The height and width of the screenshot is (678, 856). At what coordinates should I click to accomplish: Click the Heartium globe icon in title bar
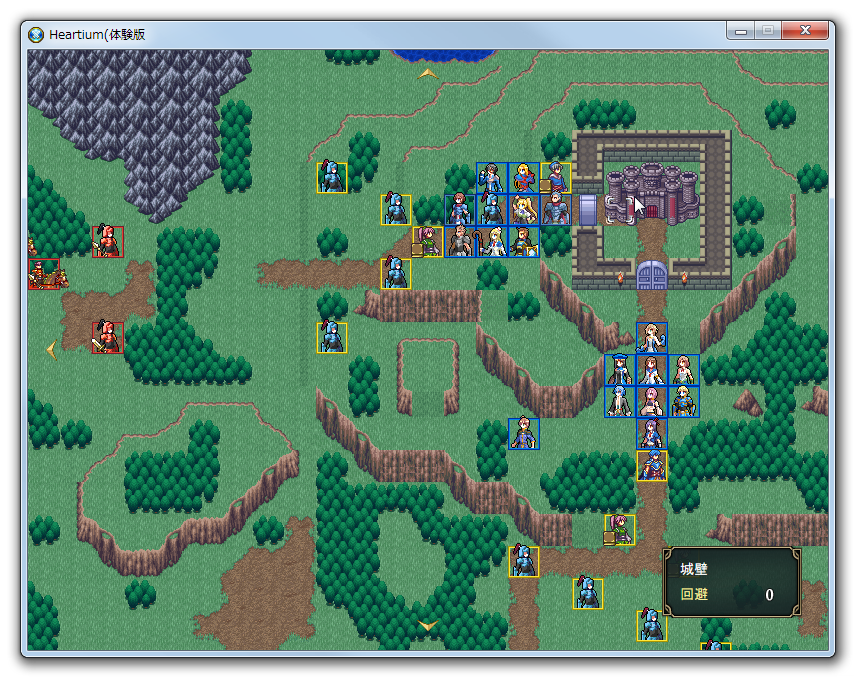coord(36,34)
